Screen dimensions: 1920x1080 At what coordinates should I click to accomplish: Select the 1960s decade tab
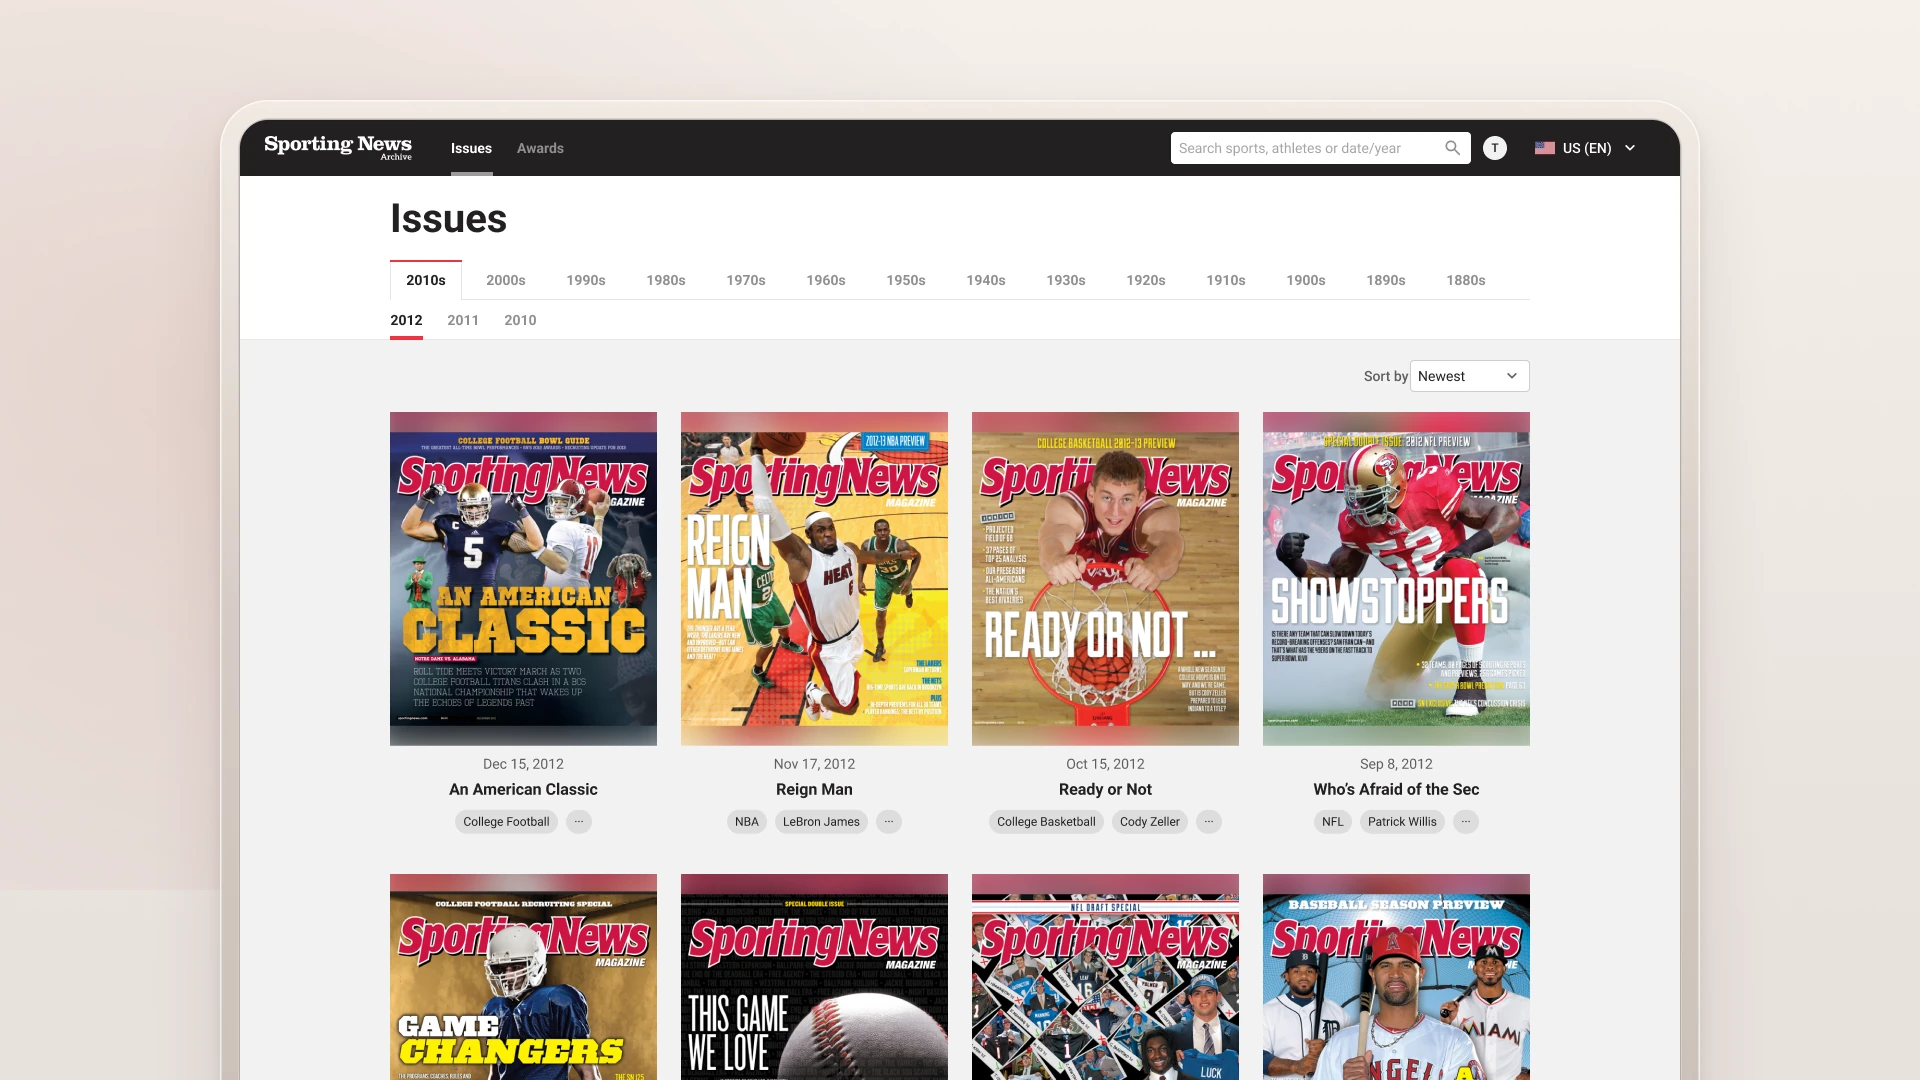point(826,280)
